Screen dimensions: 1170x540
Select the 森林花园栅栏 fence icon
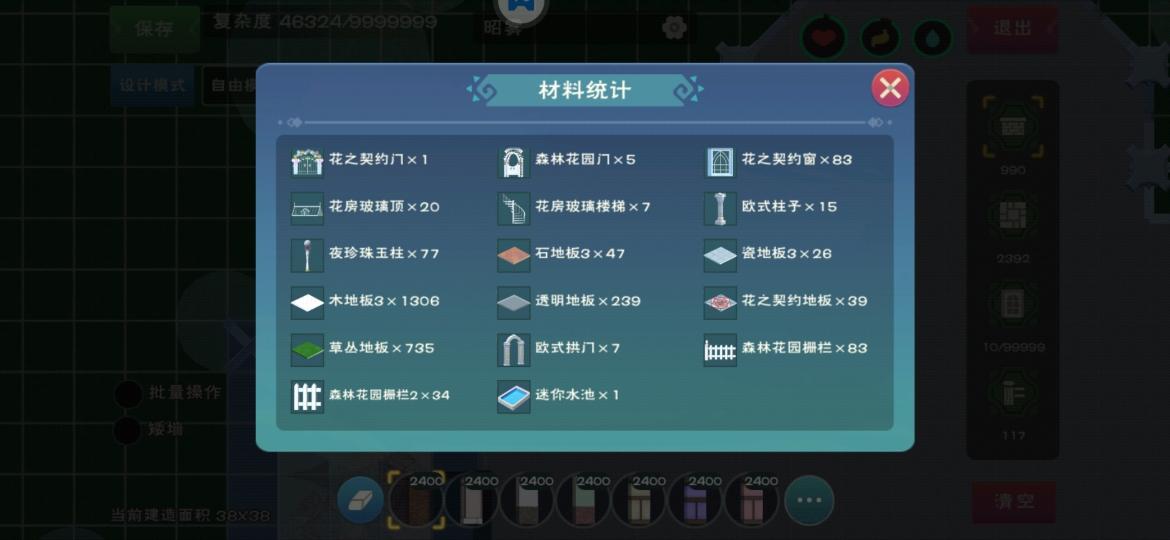coord(719,350)
